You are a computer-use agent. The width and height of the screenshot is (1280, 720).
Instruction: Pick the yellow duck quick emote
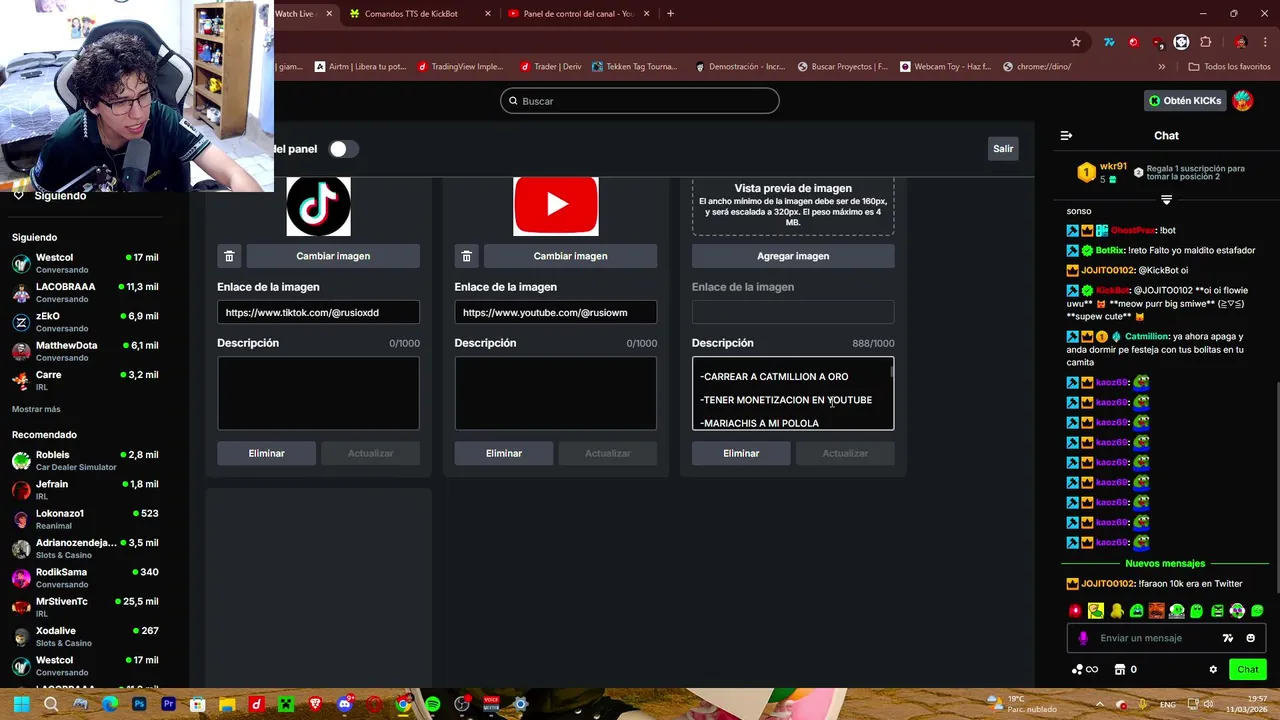pyautogui.click(x=1116, y=610)
